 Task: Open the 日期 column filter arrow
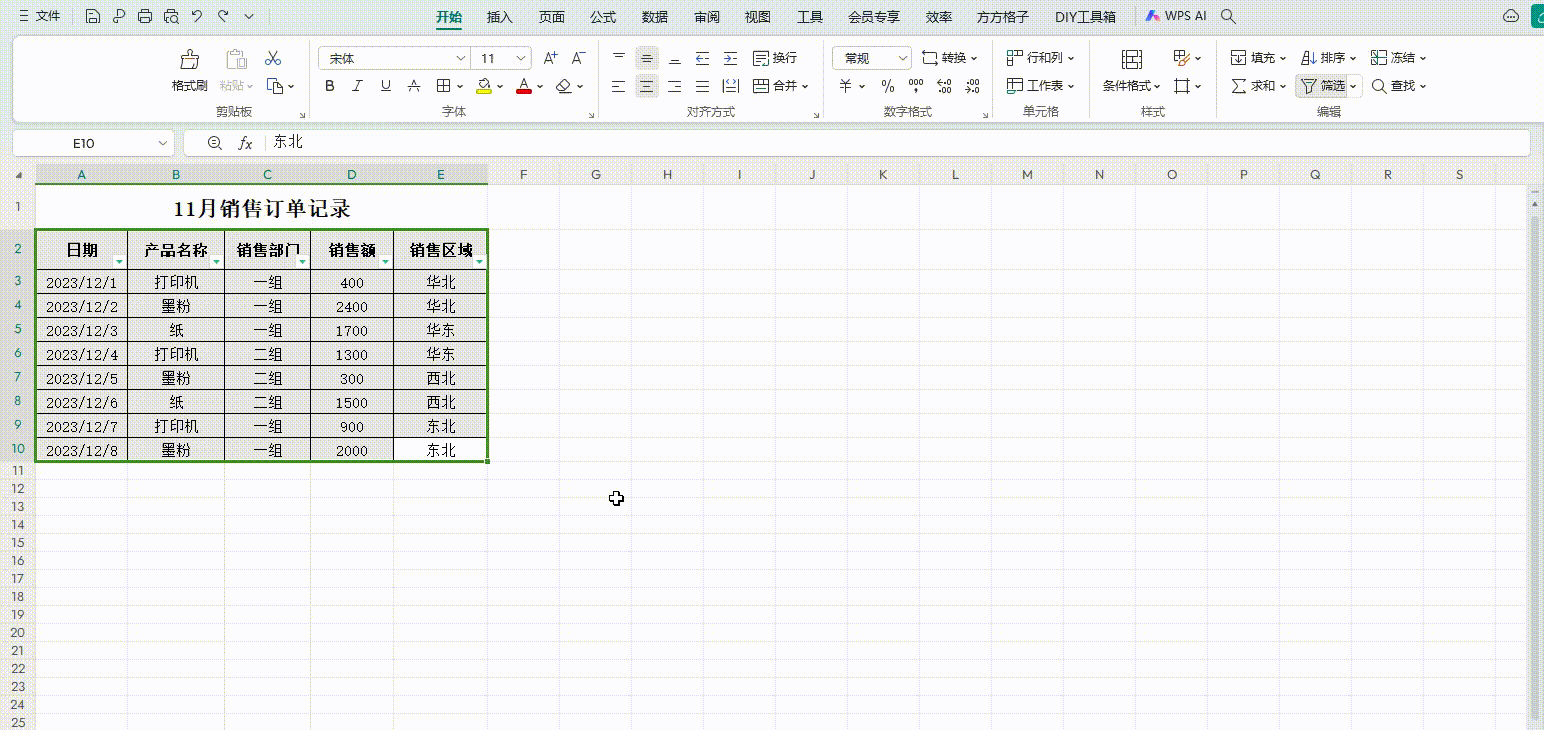(x=119, y=261)
